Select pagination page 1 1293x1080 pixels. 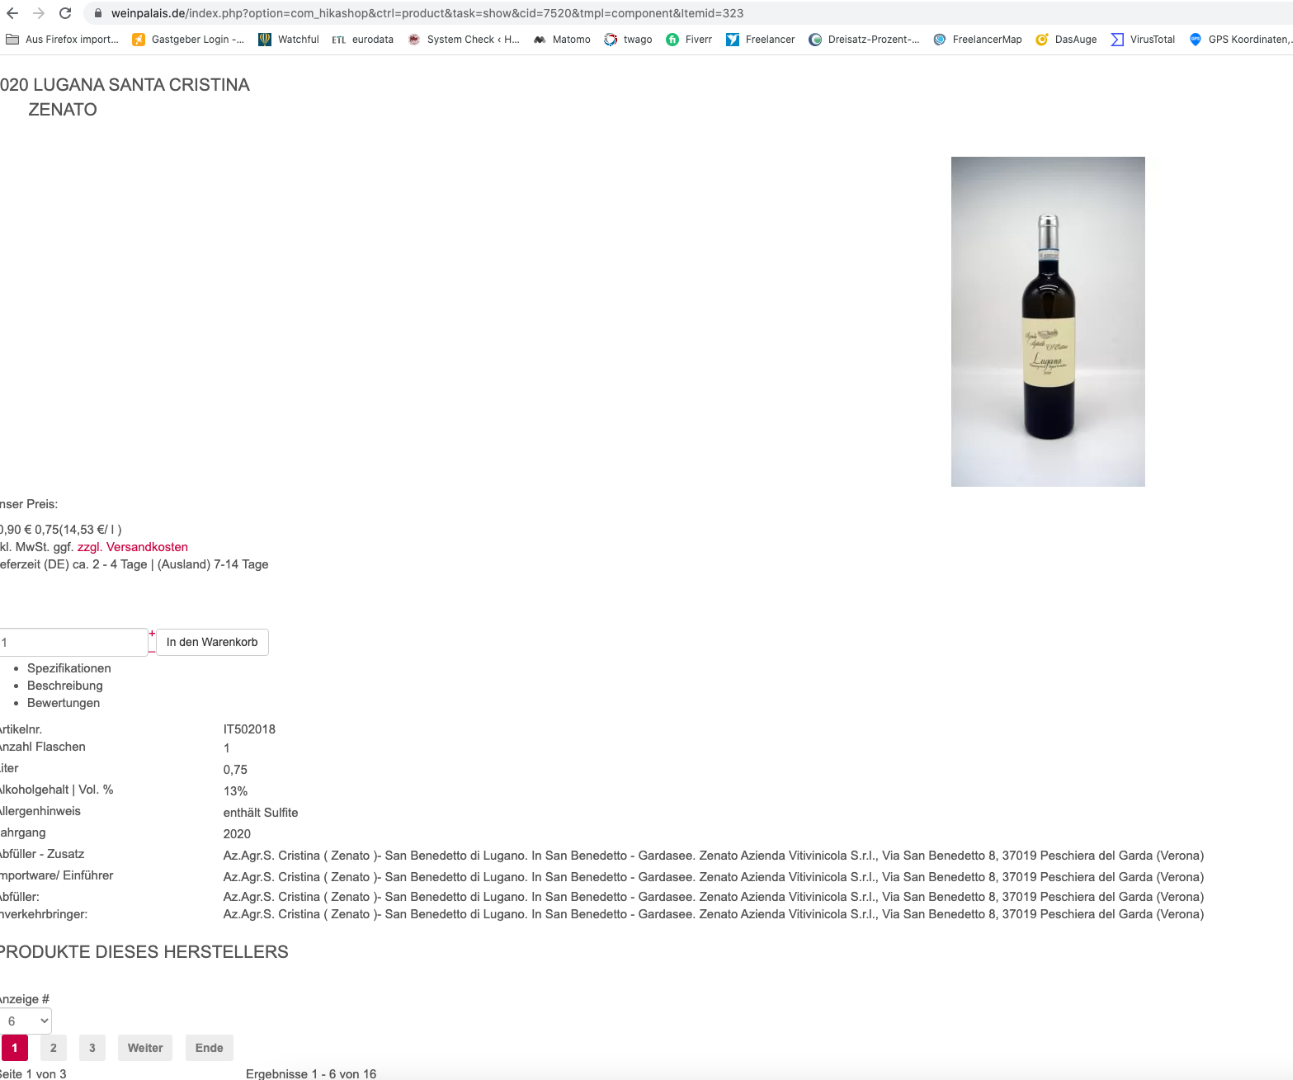pyautogui.click(x=15, y=1048)
